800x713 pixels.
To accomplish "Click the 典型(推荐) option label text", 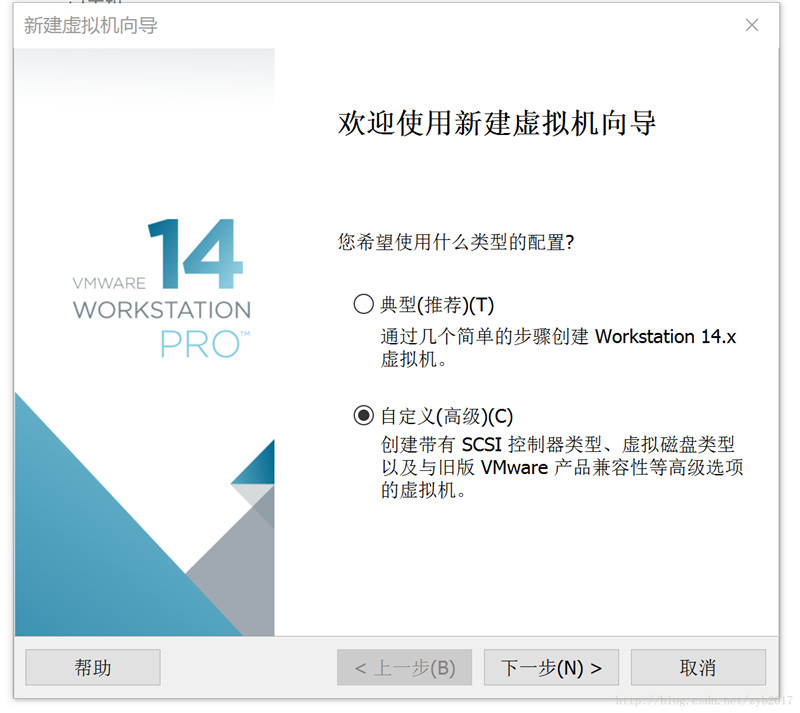I will tap(437, 305).
